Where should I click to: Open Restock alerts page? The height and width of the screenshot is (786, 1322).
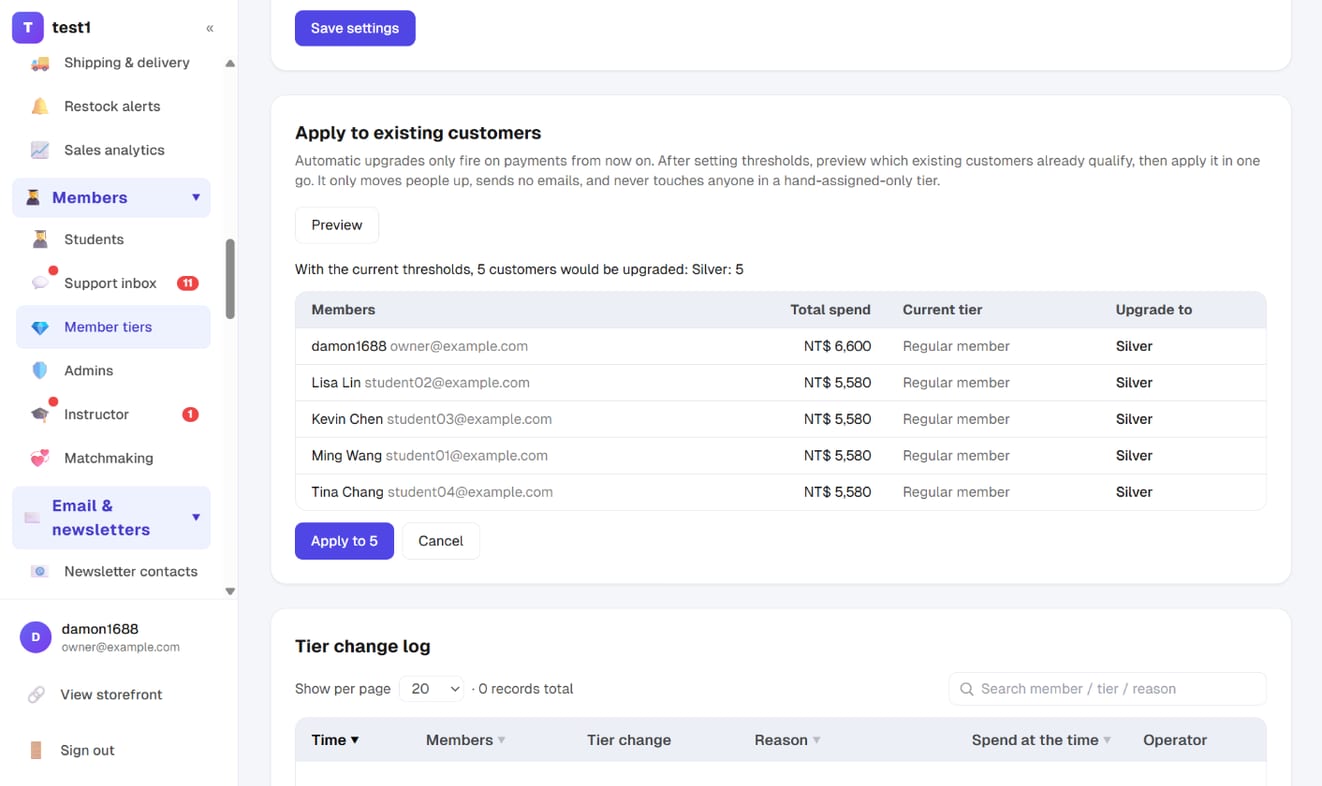click(112, 106)
